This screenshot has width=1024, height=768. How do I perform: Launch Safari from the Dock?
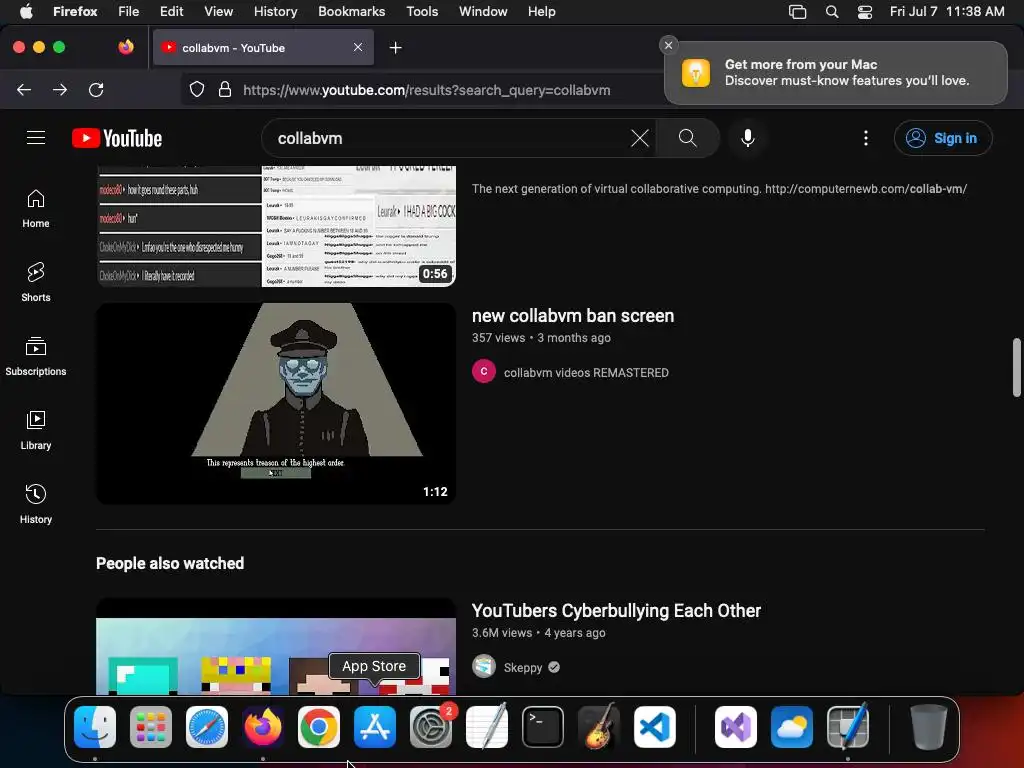click(207, 727)
